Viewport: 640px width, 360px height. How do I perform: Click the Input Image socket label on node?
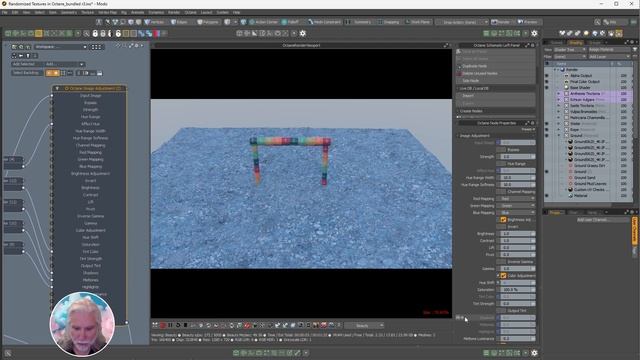click(x=90, y=96)
